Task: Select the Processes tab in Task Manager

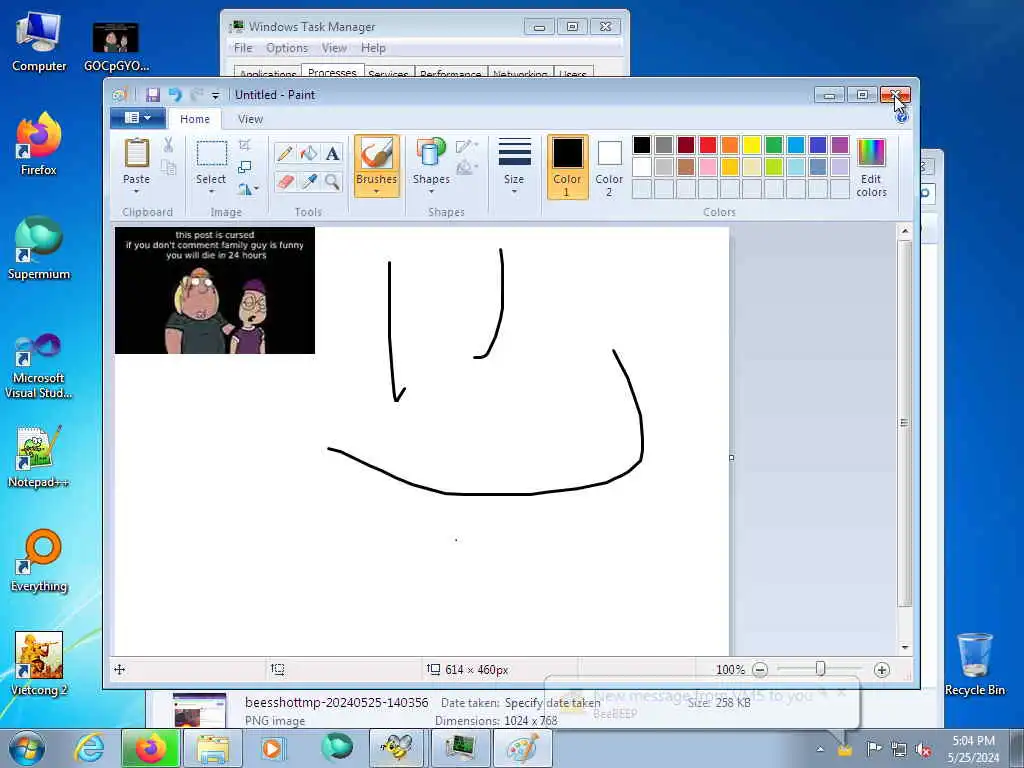Action: (x=332, y=71)
